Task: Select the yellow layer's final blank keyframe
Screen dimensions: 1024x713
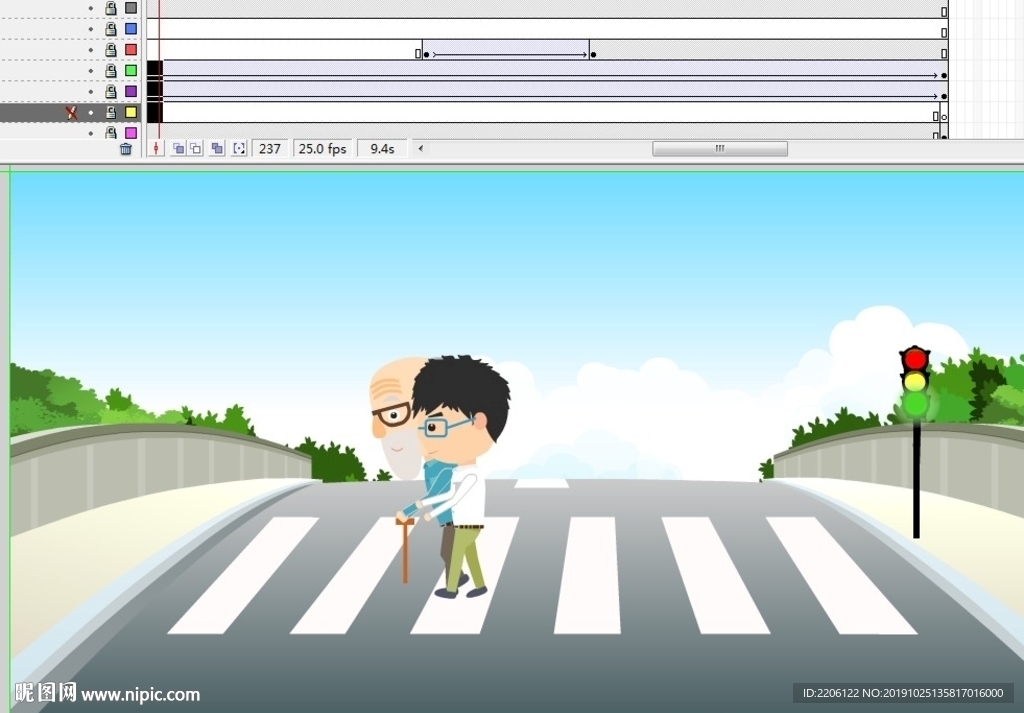Action: click(944, 117)
